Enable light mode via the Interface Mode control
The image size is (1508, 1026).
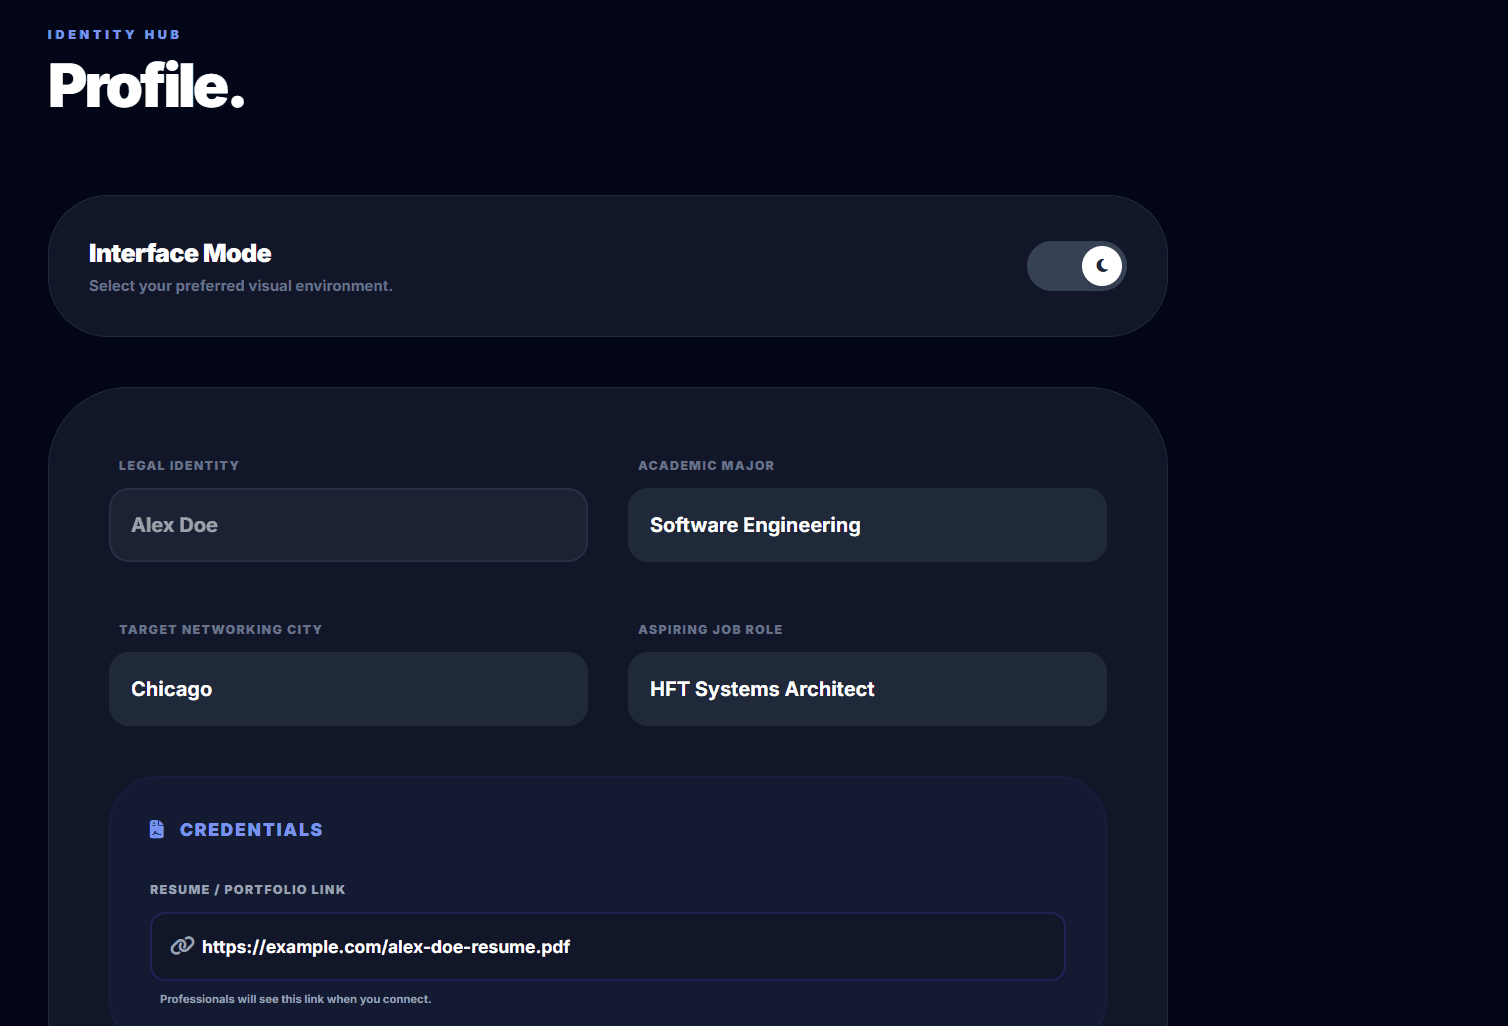[x=1076, y=266]
